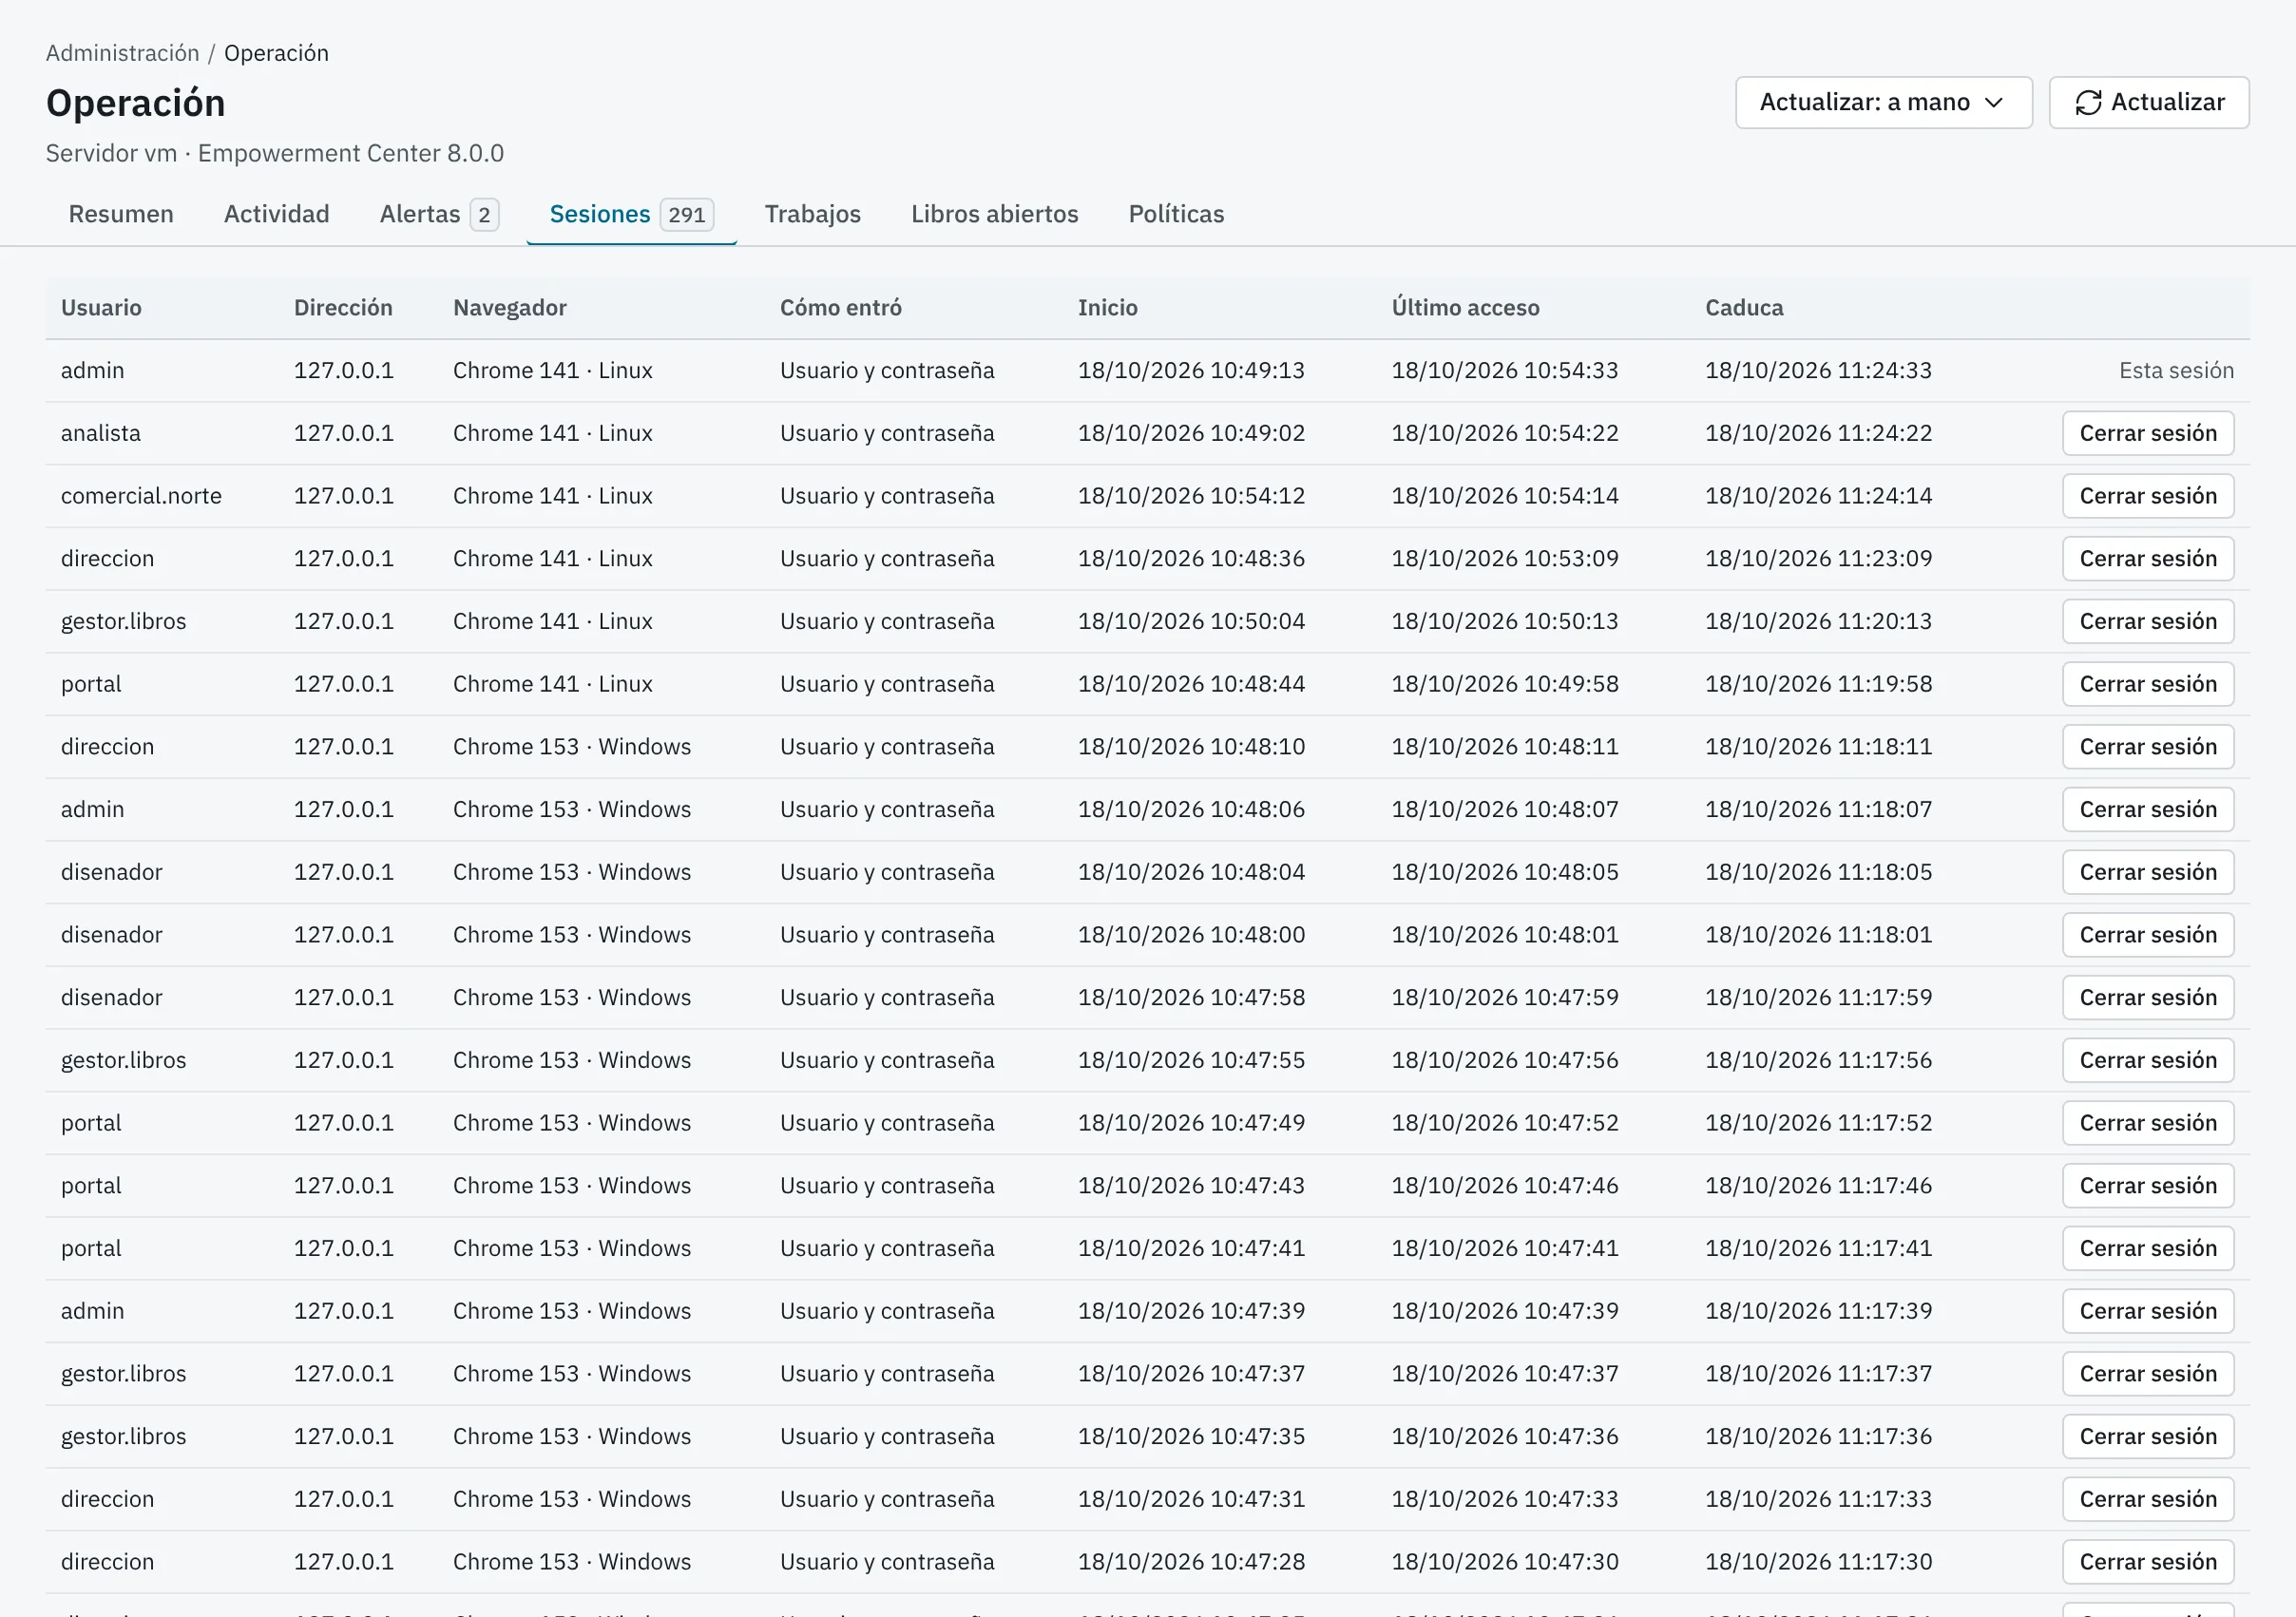The height and width of the screenshot is (1617, 2296).
Task: Close portal session started 10:48:44
Action: 2147,684
